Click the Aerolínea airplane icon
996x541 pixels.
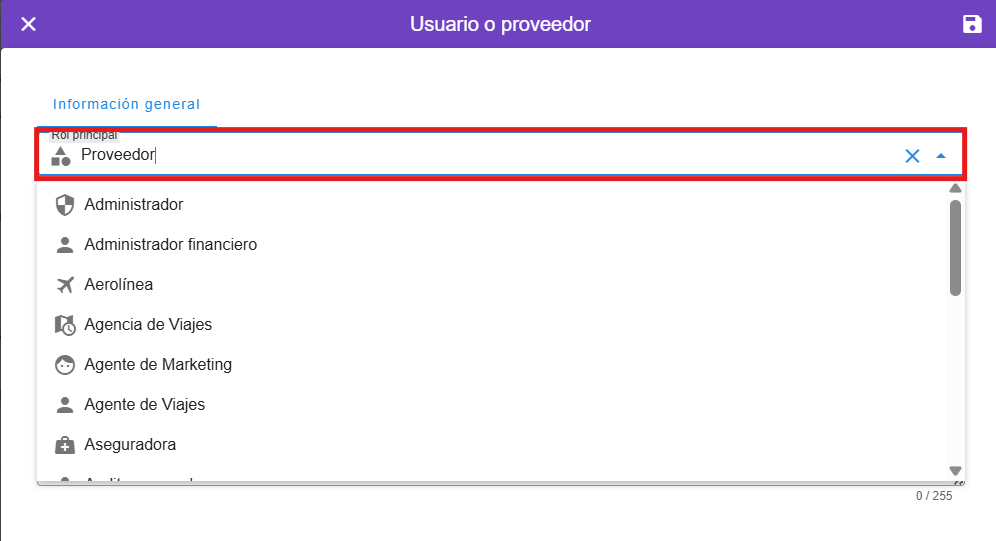pos(65,285)
